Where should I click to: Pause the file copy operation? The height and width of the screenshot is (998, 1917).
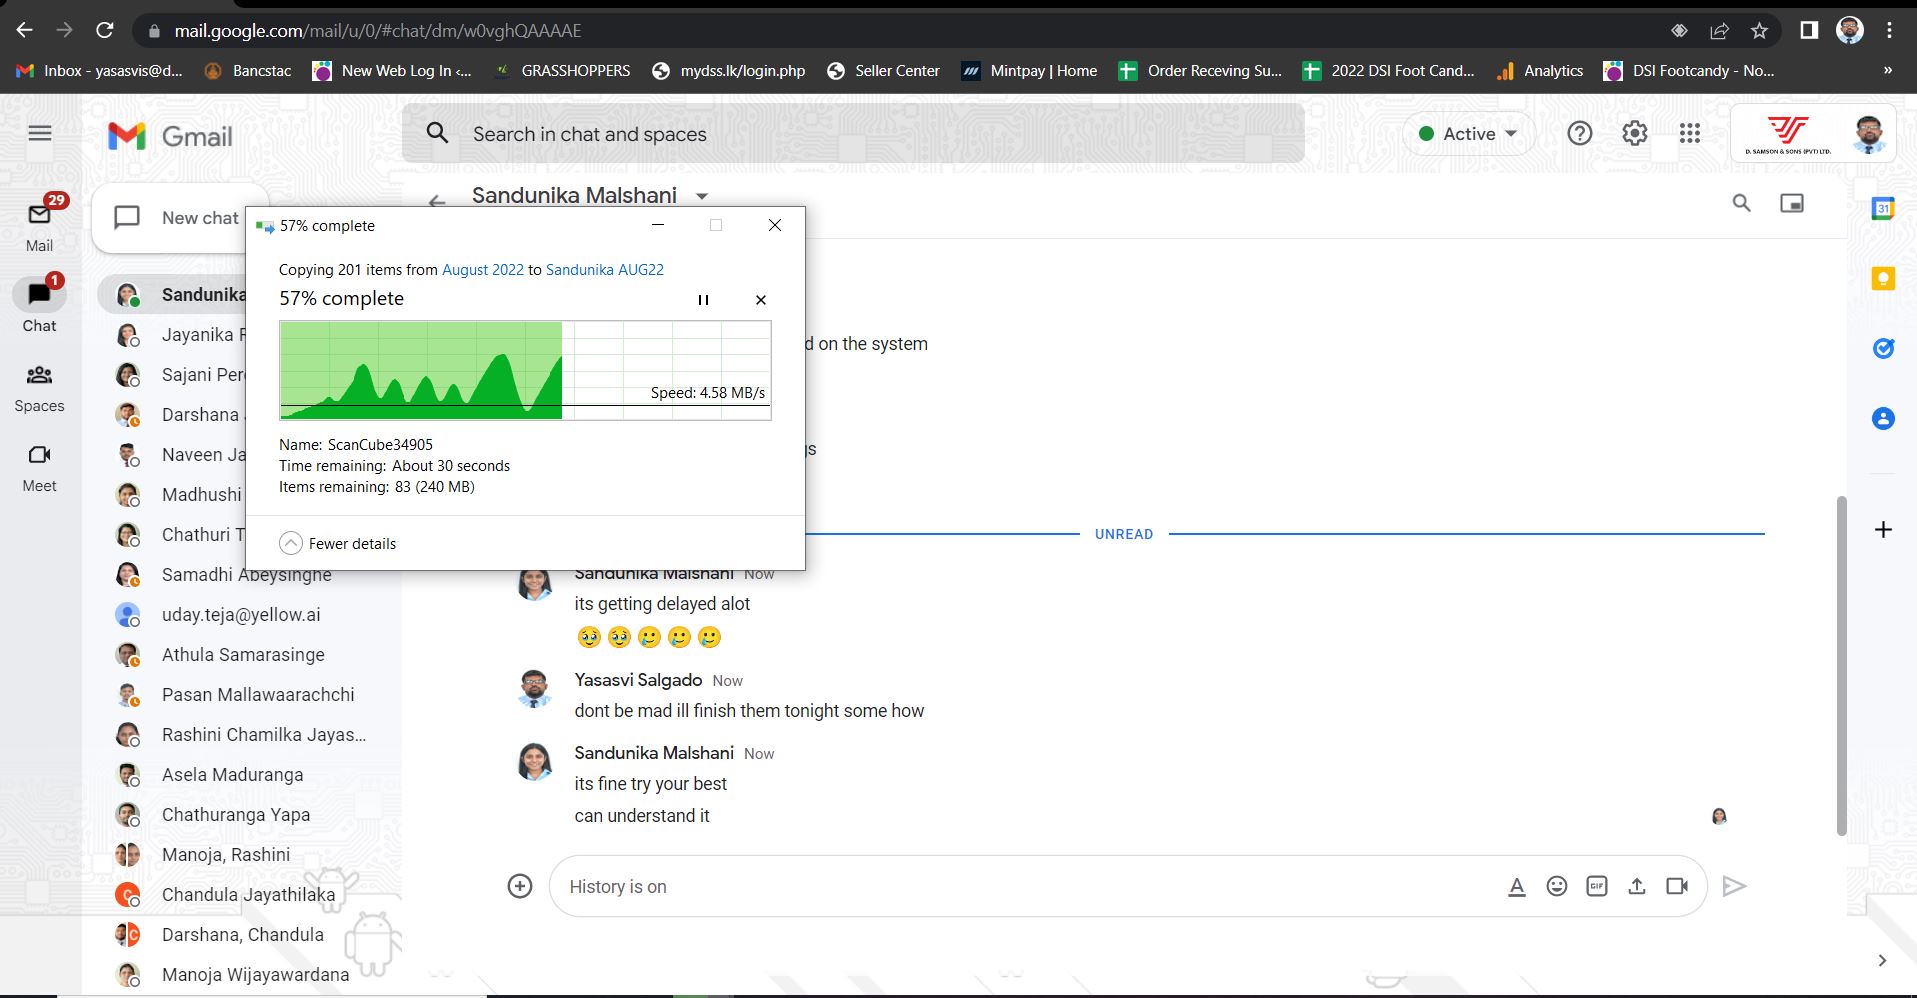pyautogui.click(x=703, y=300)
